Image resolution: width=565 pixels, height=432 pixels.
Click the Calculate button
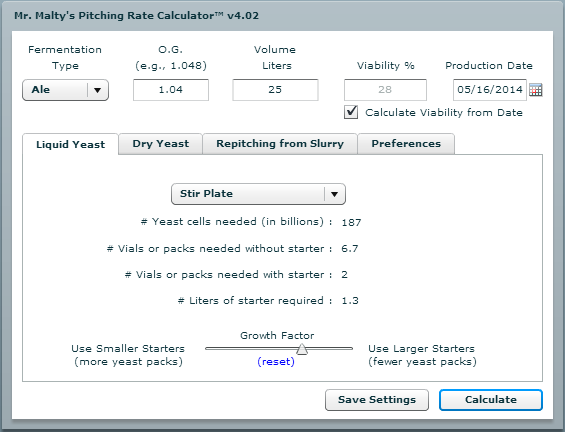491,400
